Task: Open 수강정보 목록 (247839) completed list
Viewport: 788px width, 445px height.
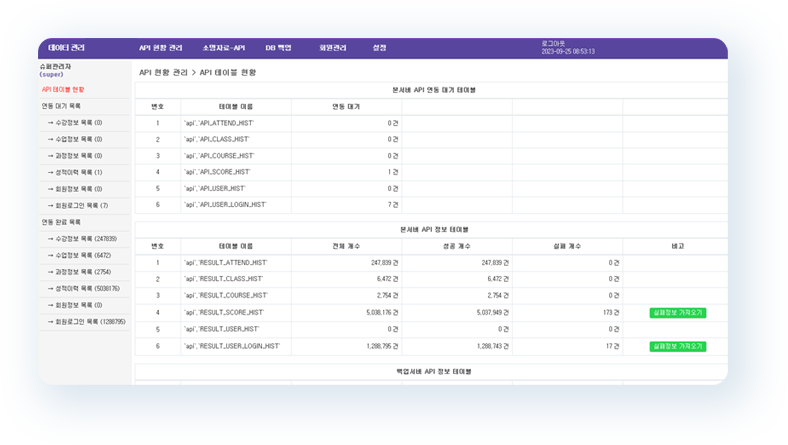Action: click(x=87, y=239)
